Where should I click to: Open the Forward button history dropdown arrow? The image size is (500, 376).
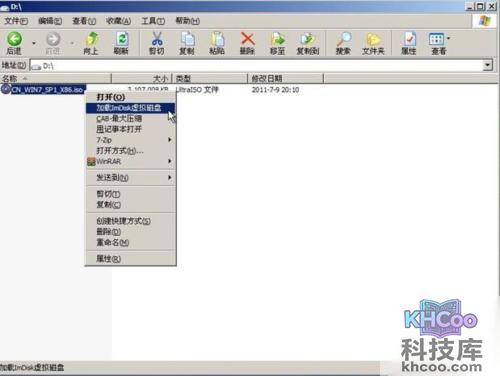[x=72, y=43]
